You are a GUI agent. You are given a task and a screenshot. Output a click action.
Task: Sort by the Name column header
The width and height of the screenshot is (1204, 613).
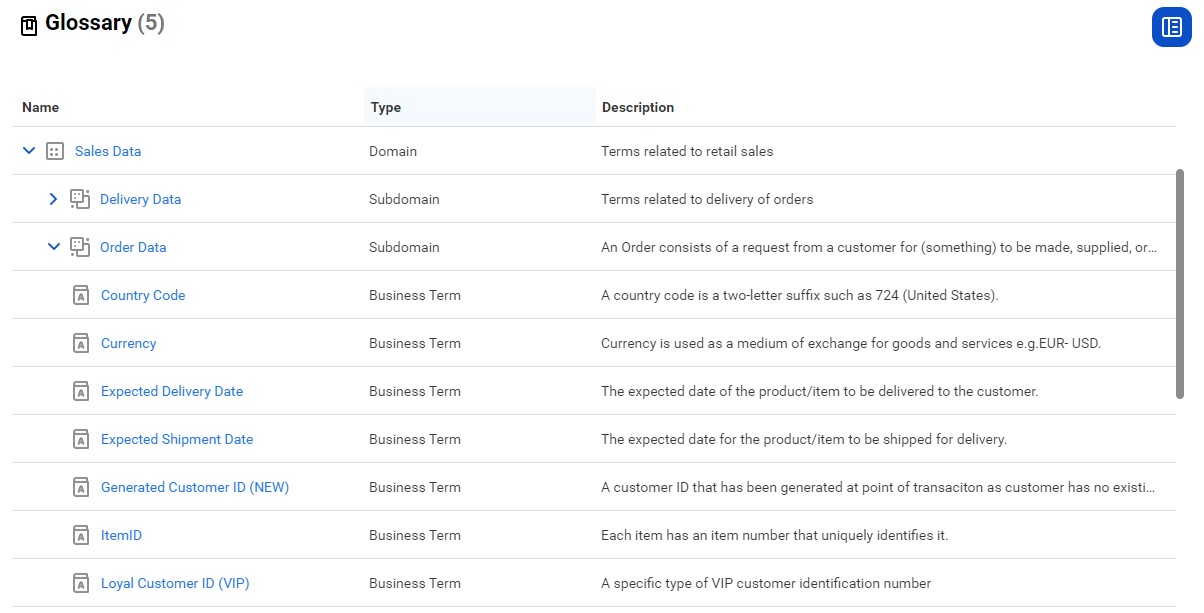[41, 107]
